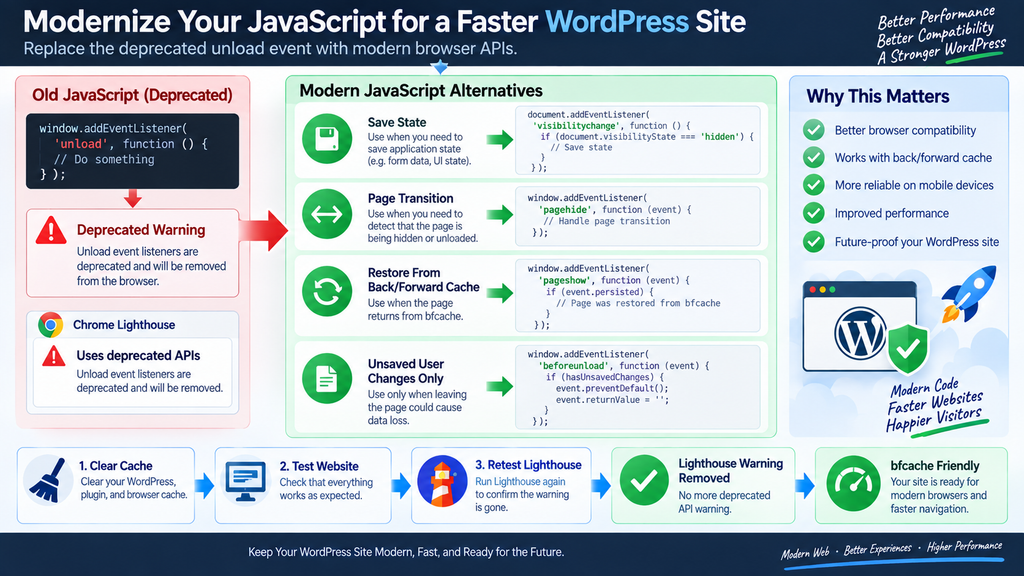1024x576 pixels.
Task: Click the '2. Test Website' step title
Action: [x=319, y=466]
